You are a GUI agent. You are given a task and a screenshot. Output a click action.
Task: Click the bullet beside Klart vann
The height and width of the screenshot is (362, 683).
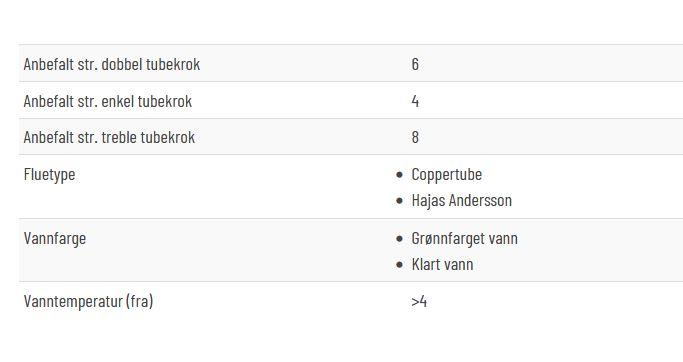pos(400,265)
